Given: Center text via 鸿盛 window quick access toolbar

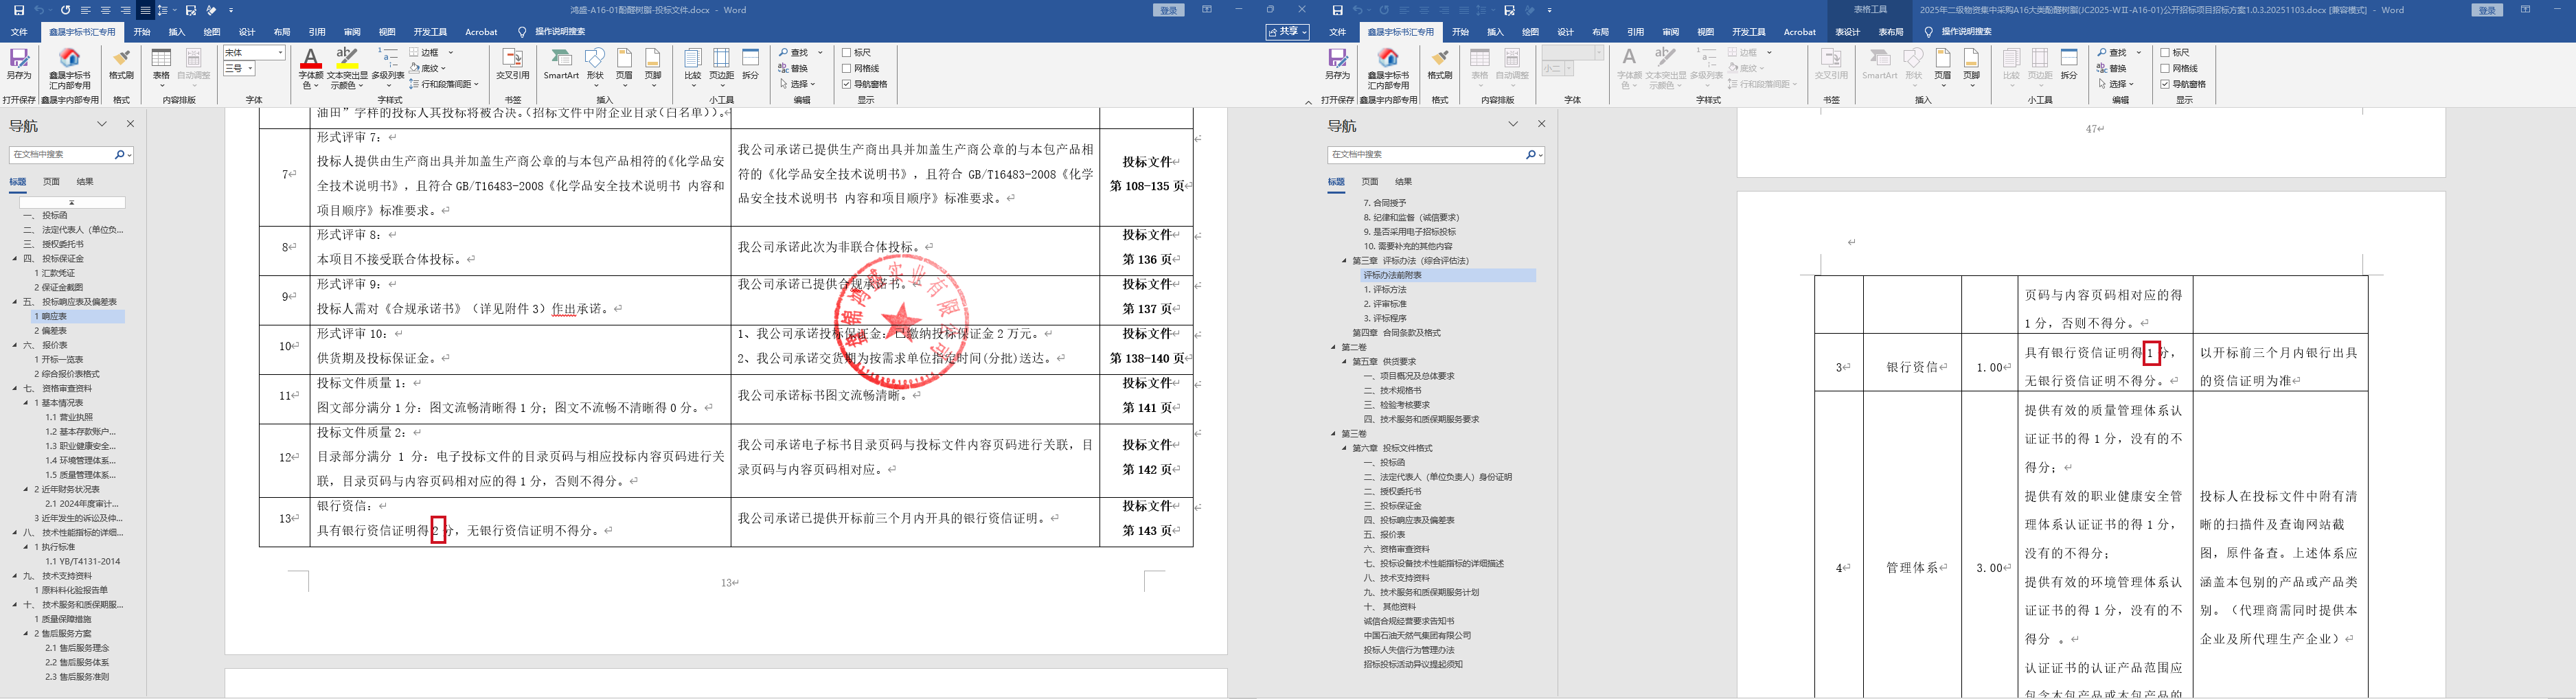Looking at the screenshot, I should 105,10.
